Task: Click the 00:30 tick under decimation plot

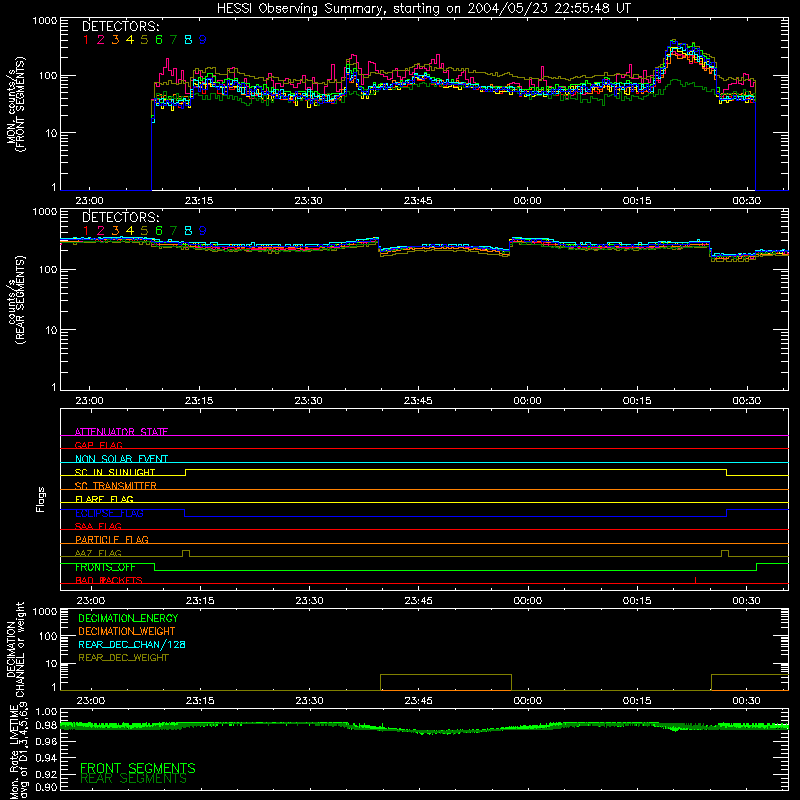Action: [746, 701]
